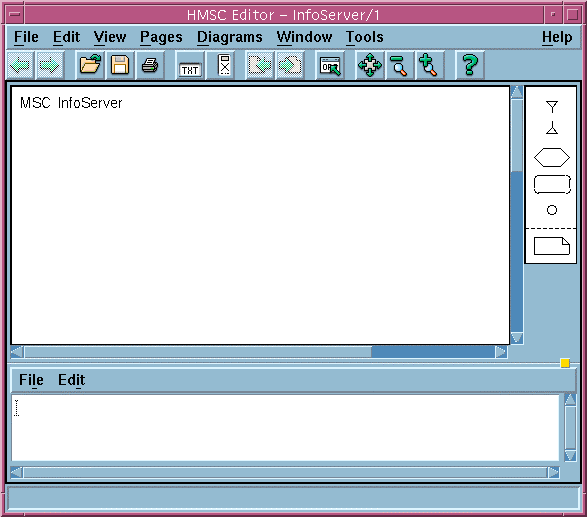The width and height of the screenshot is (587, 517).
Task: Click the drawing area horizontal scrollbar right arrow
Action: (501, 352)
